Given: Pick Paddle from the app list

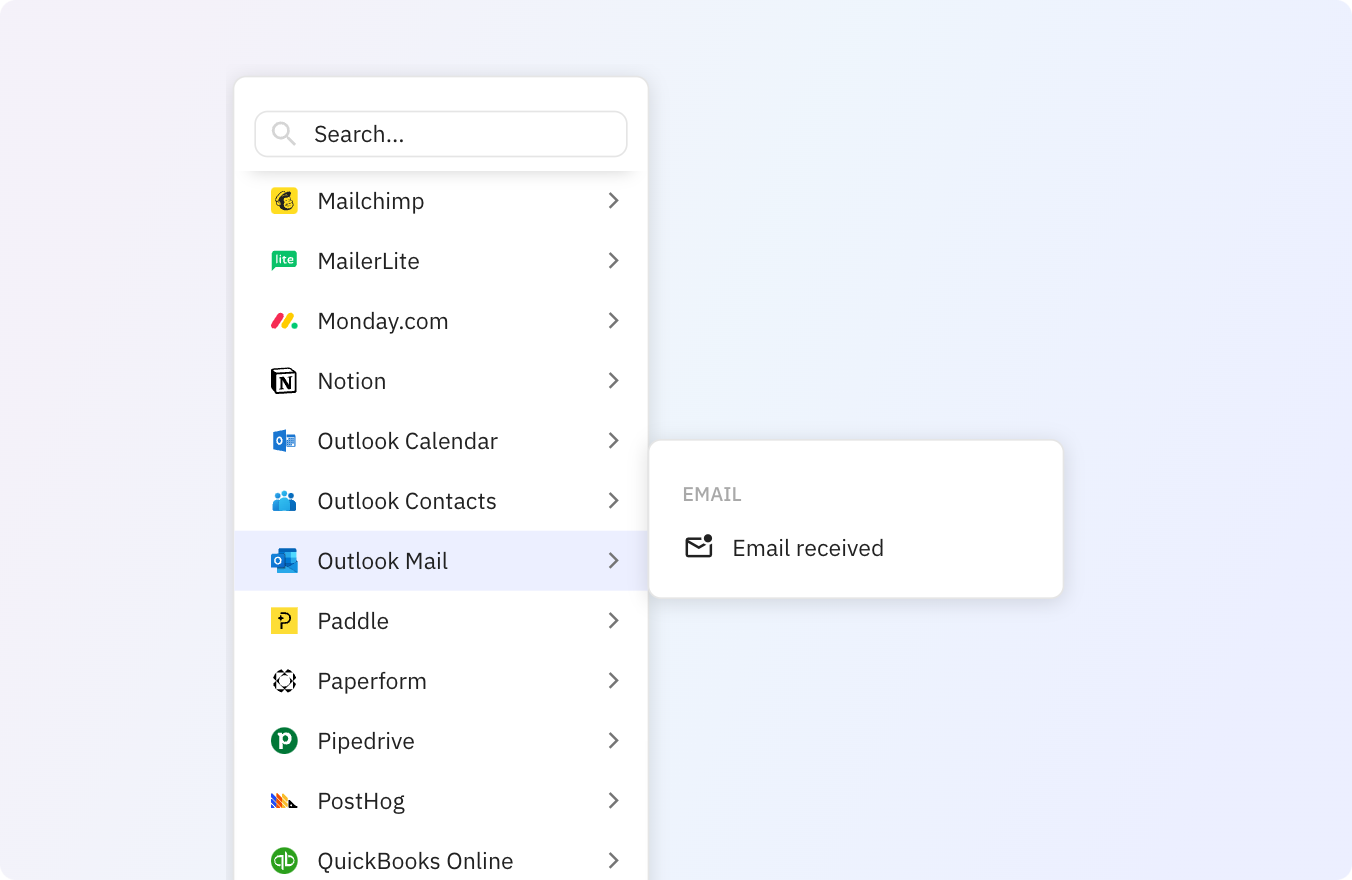Looking at the screenshot, I should pos(441,621).
